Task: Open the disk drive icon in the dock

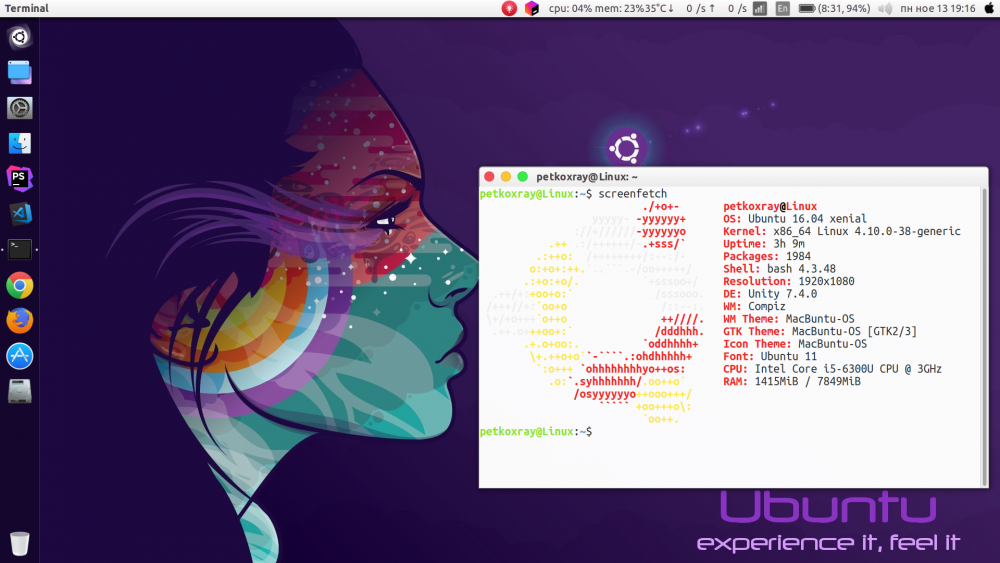Action: tap(20, 391)
